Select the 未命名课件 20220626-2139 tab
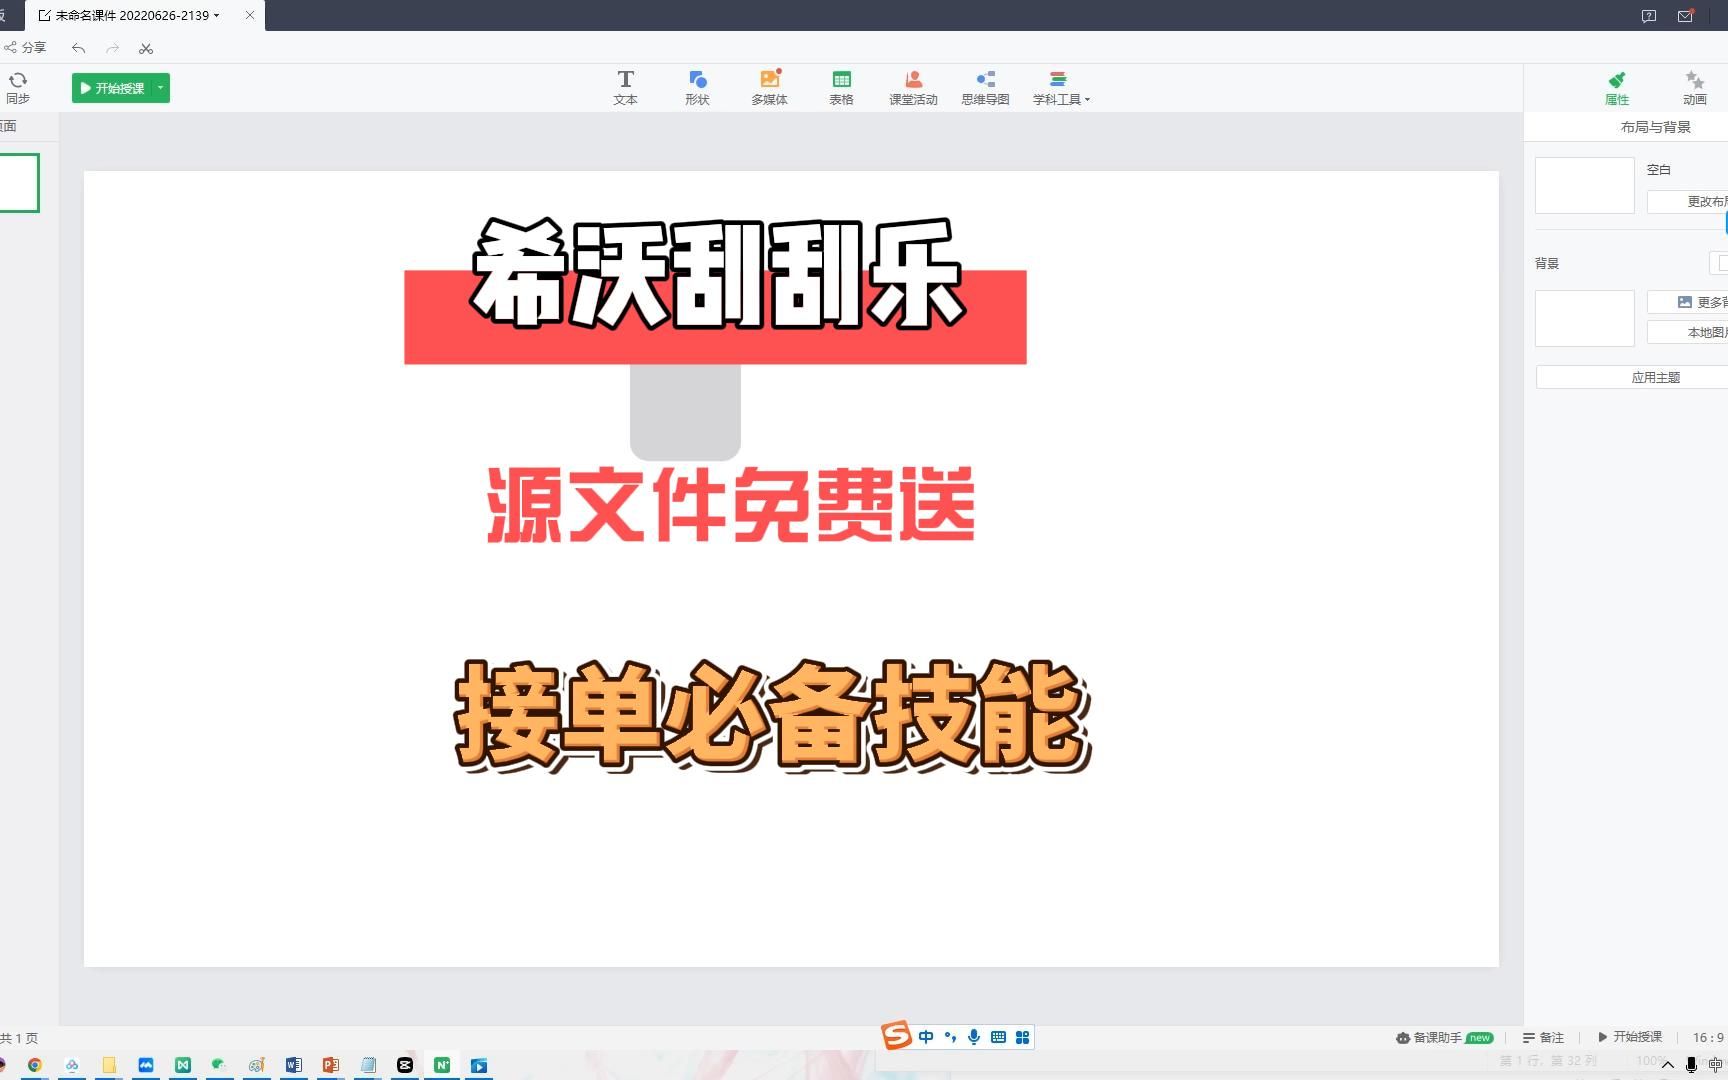The height and width of the screenshot is (1080, 1728). point(130,15)
